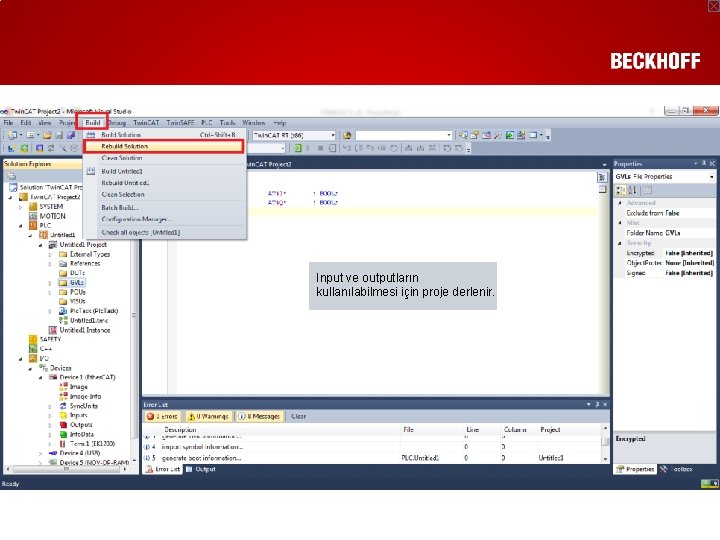Viewport: 720px width, 540px height.
Task: Click Check all objects [Untitled1] entry
Action: point(165,232)
